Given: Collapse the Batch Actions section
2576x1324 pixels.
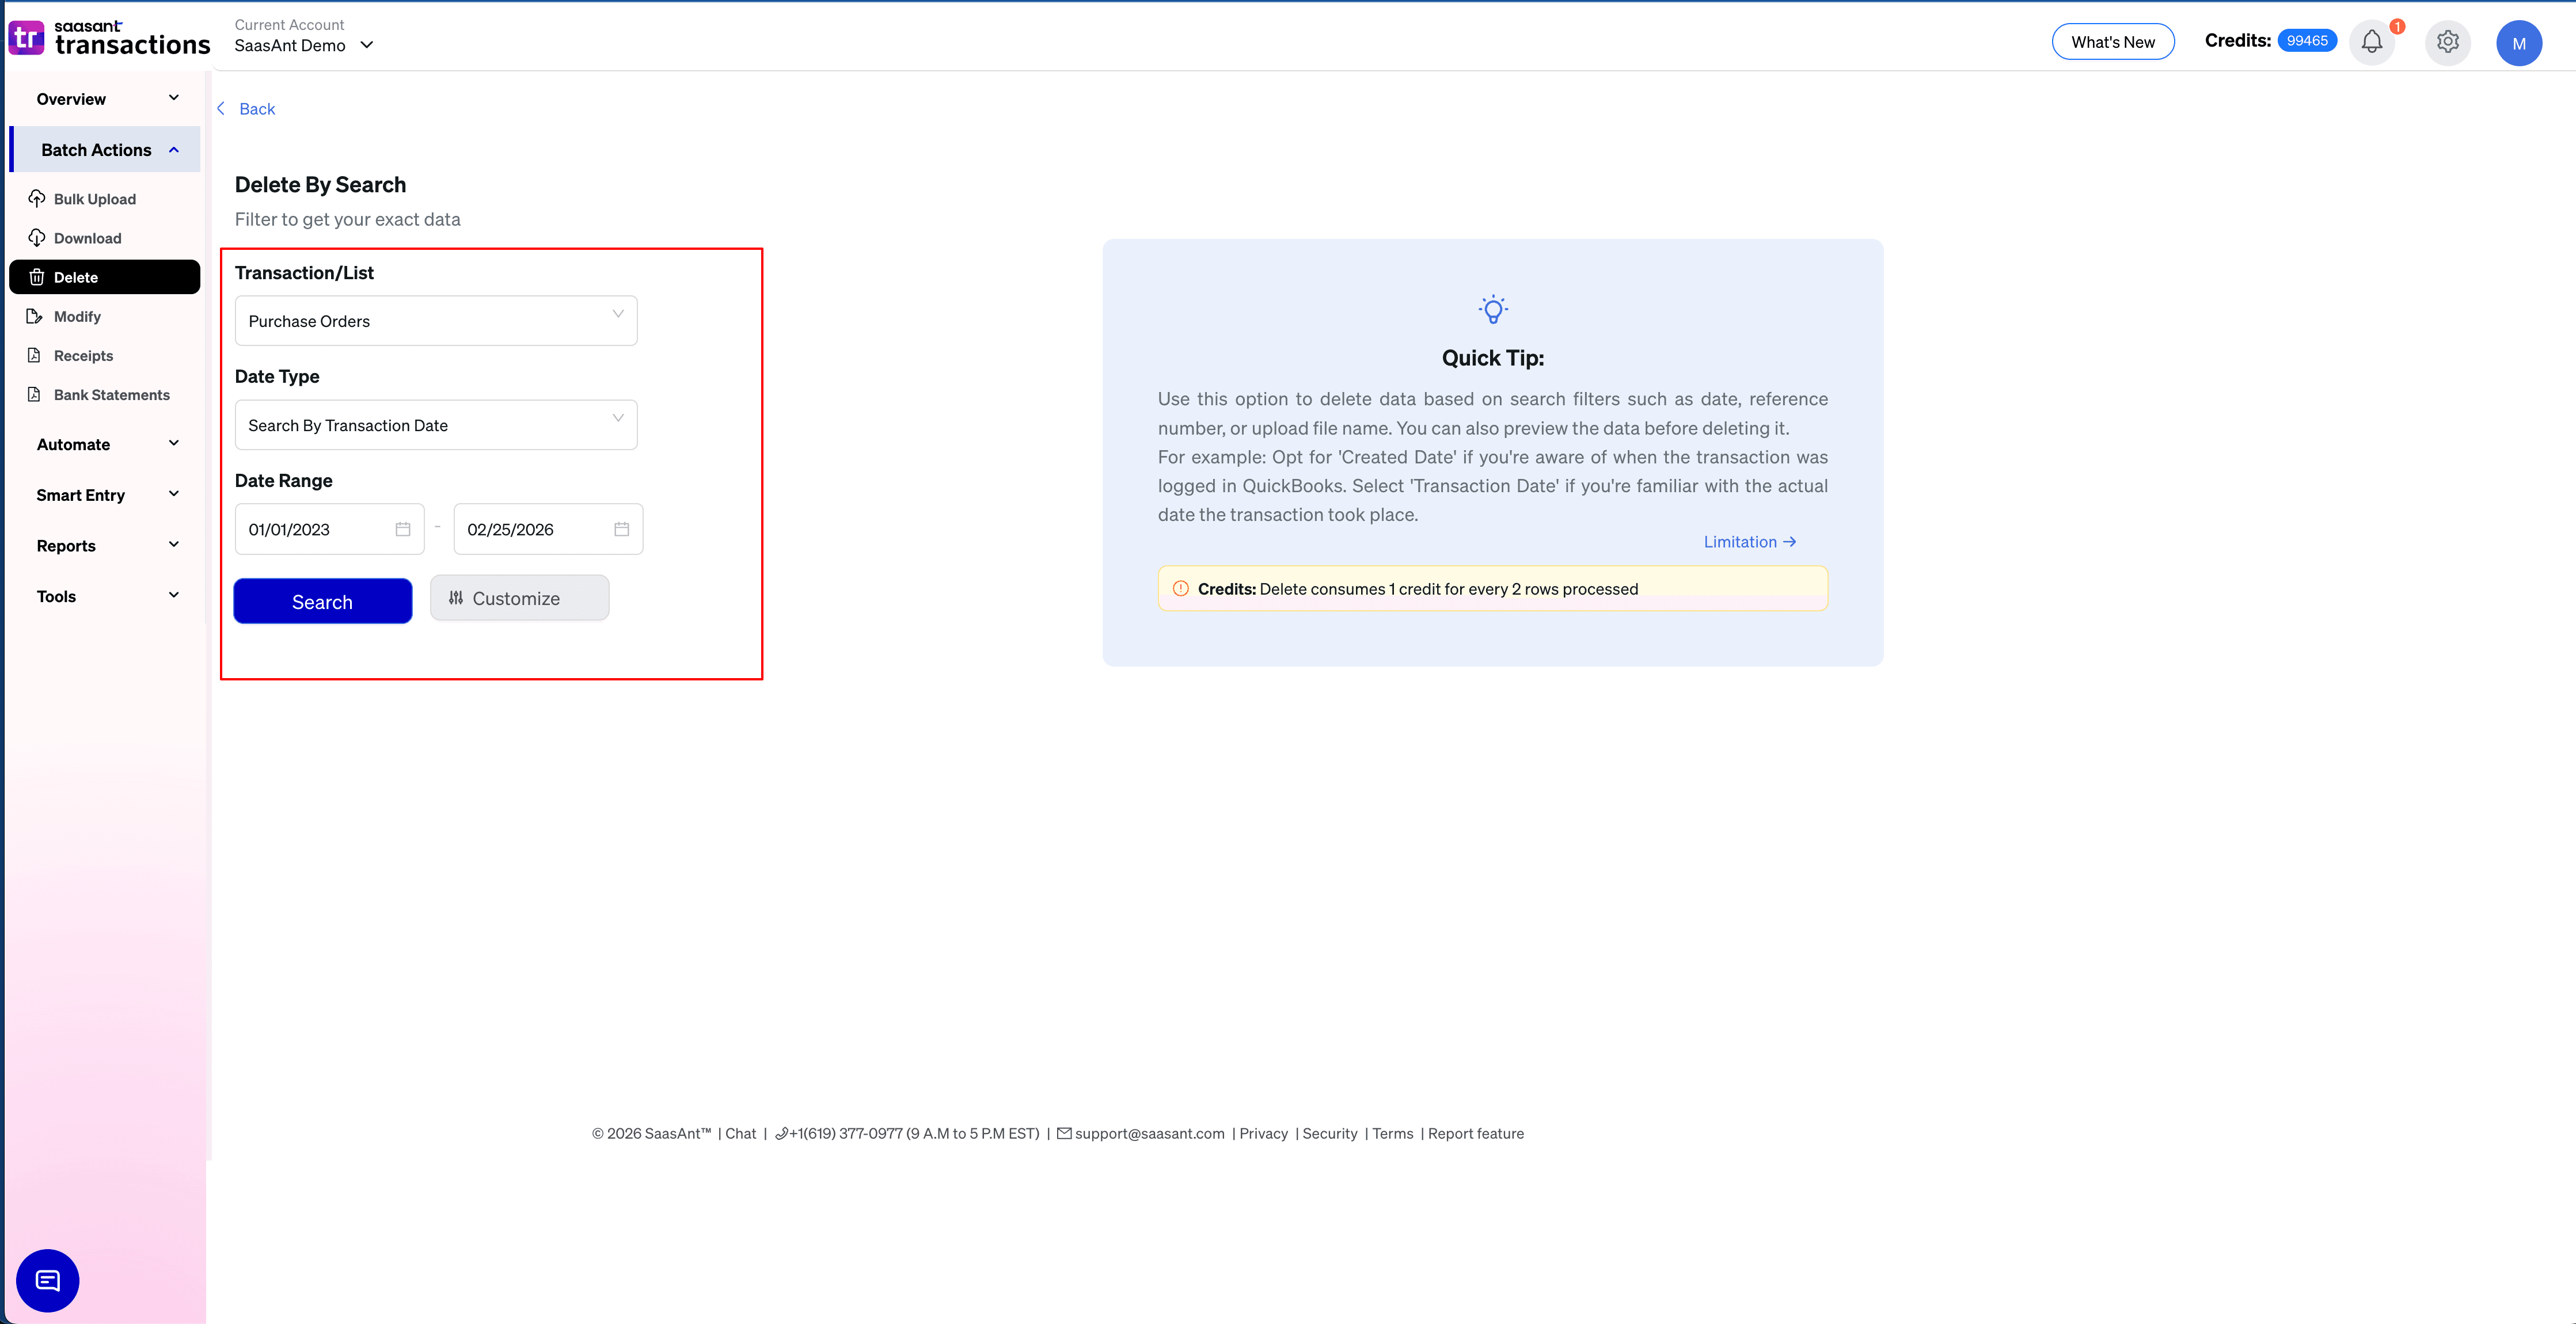Looking at the screenshot, I should 174,149.
